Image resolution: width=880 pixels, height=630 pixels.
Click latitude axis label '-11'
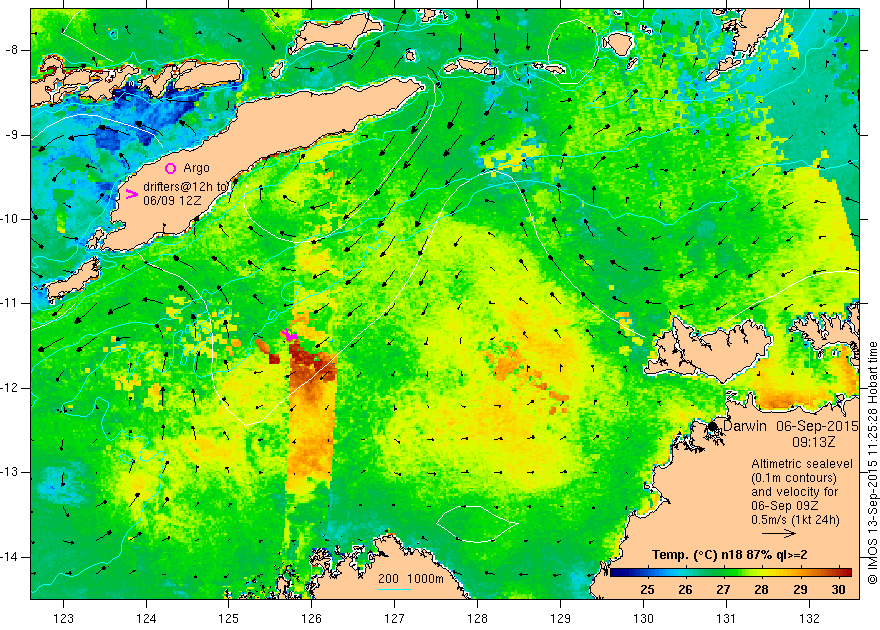(x=11, y=303)
